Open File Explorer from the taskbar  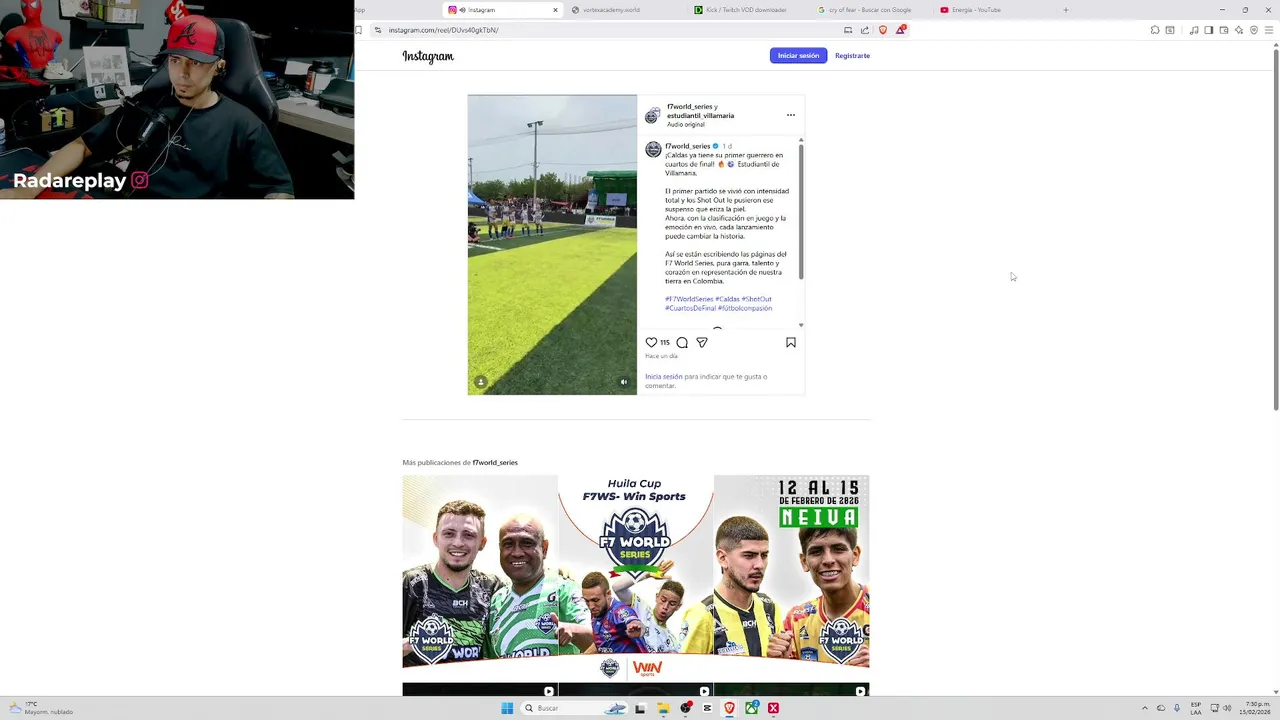tap(663, 708)
